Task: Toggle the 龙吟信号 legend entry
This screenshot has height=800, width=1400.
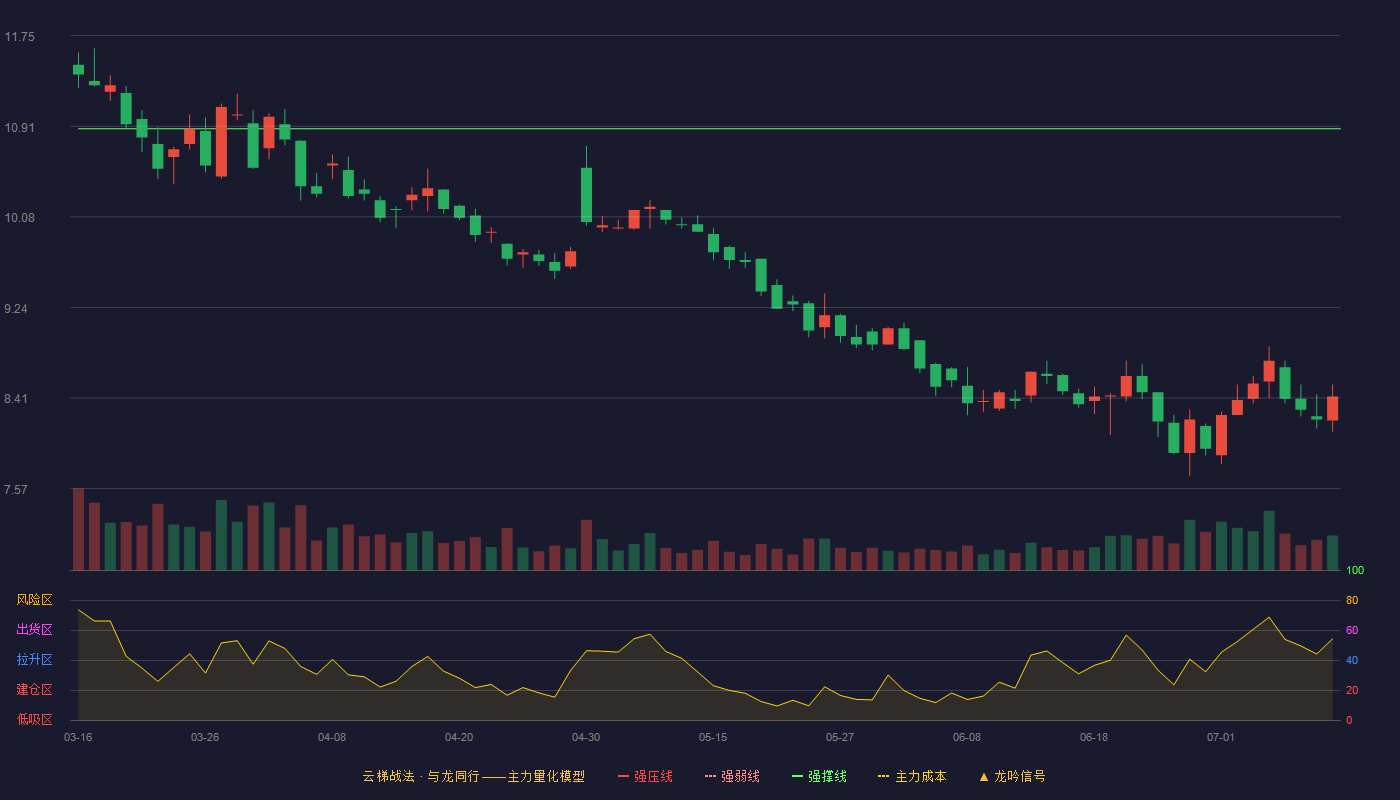Action: [1012, 776]
